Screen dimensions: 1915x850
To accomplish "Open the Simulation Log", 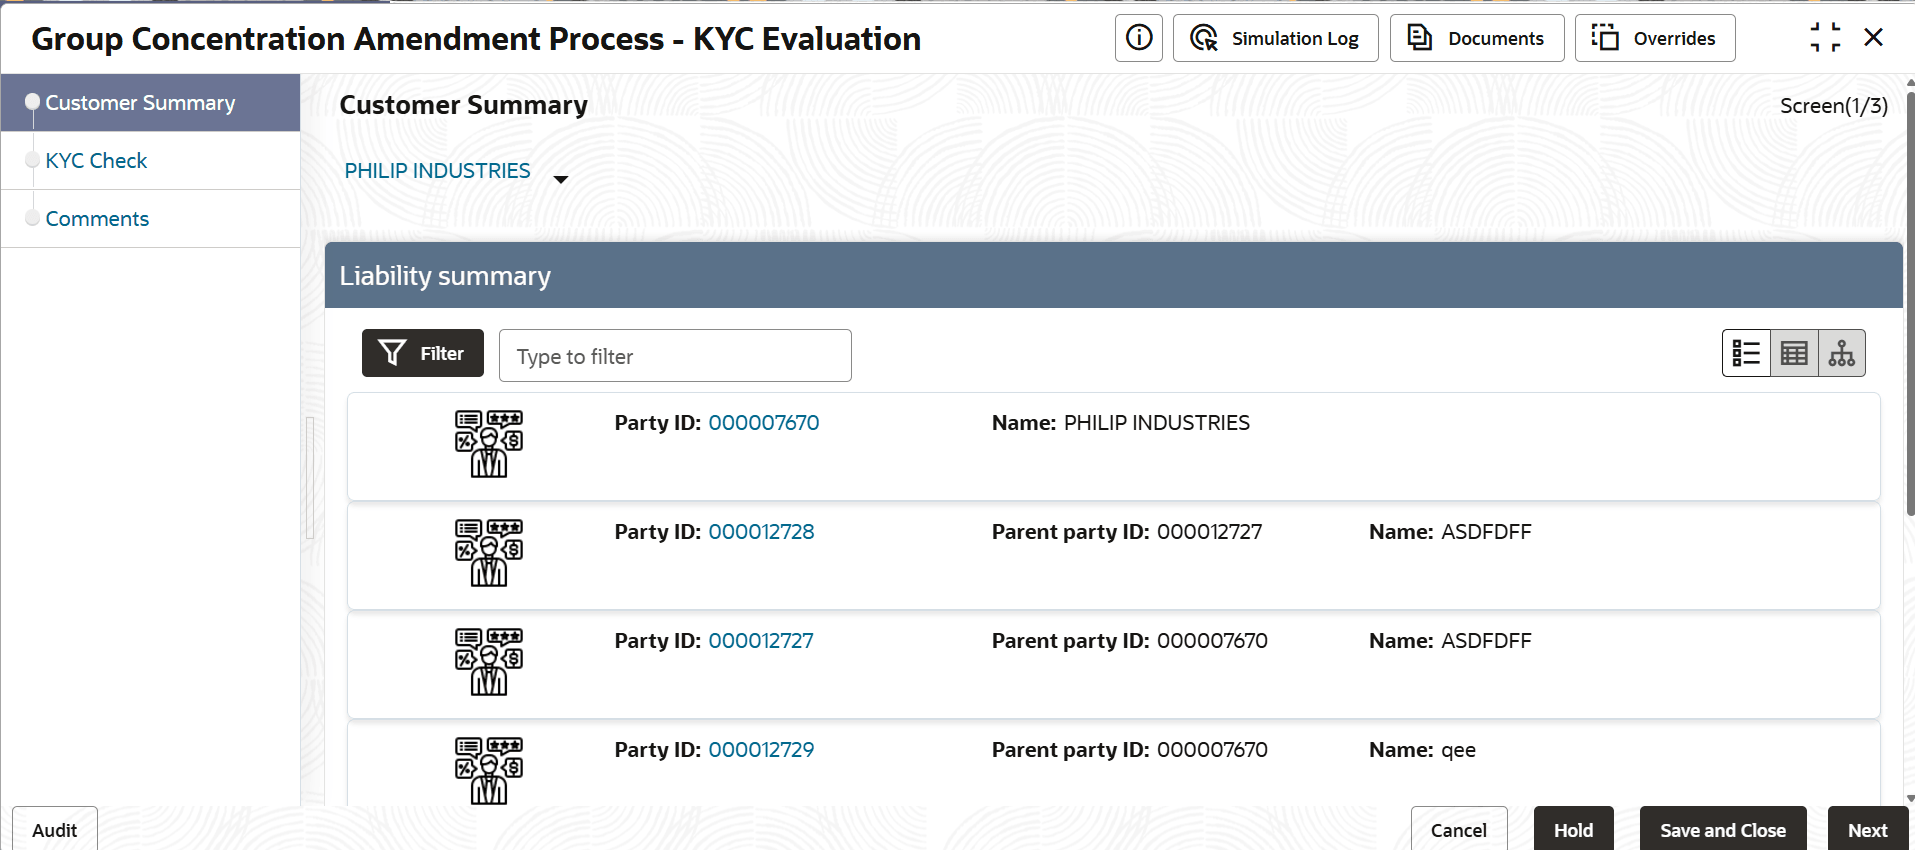I will point(1275,38).
